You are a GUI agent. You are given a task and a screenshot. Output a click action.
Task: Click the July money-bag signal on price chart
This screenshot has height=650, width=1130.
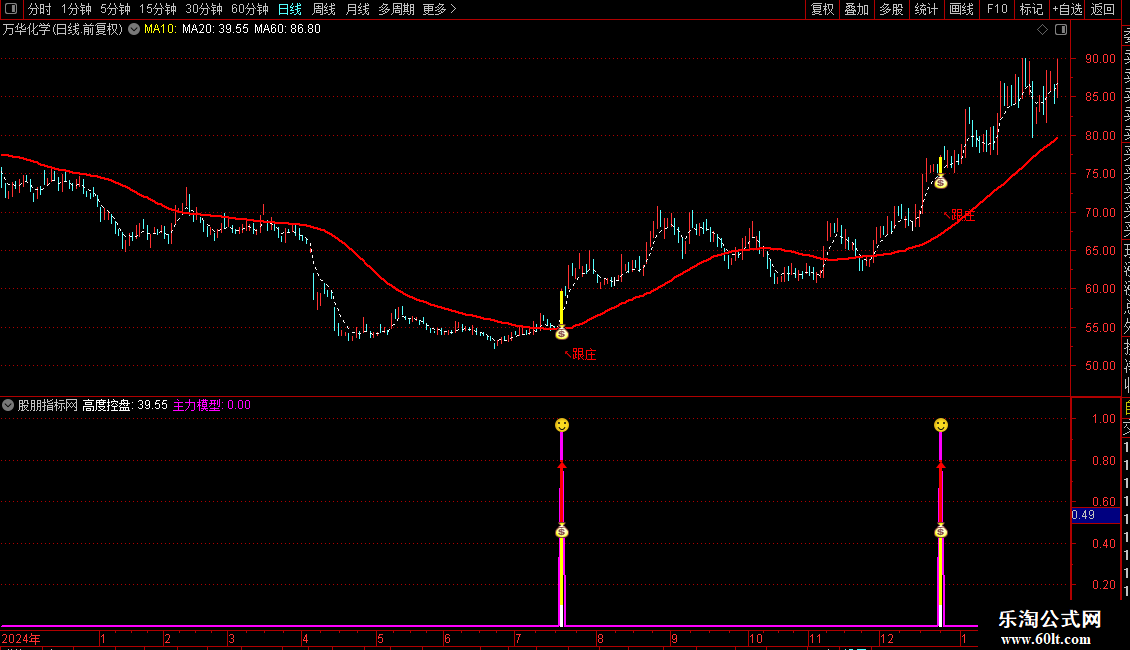[562, 333]
